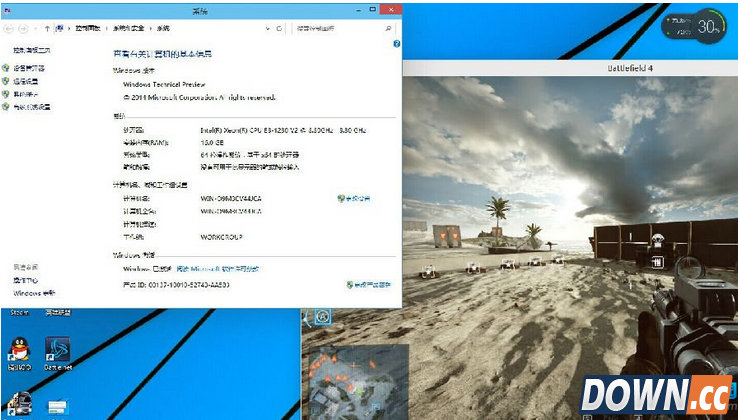Click the Battlefield 4 window title bar
The image size is (738, 420).
(x=570, y=68)
